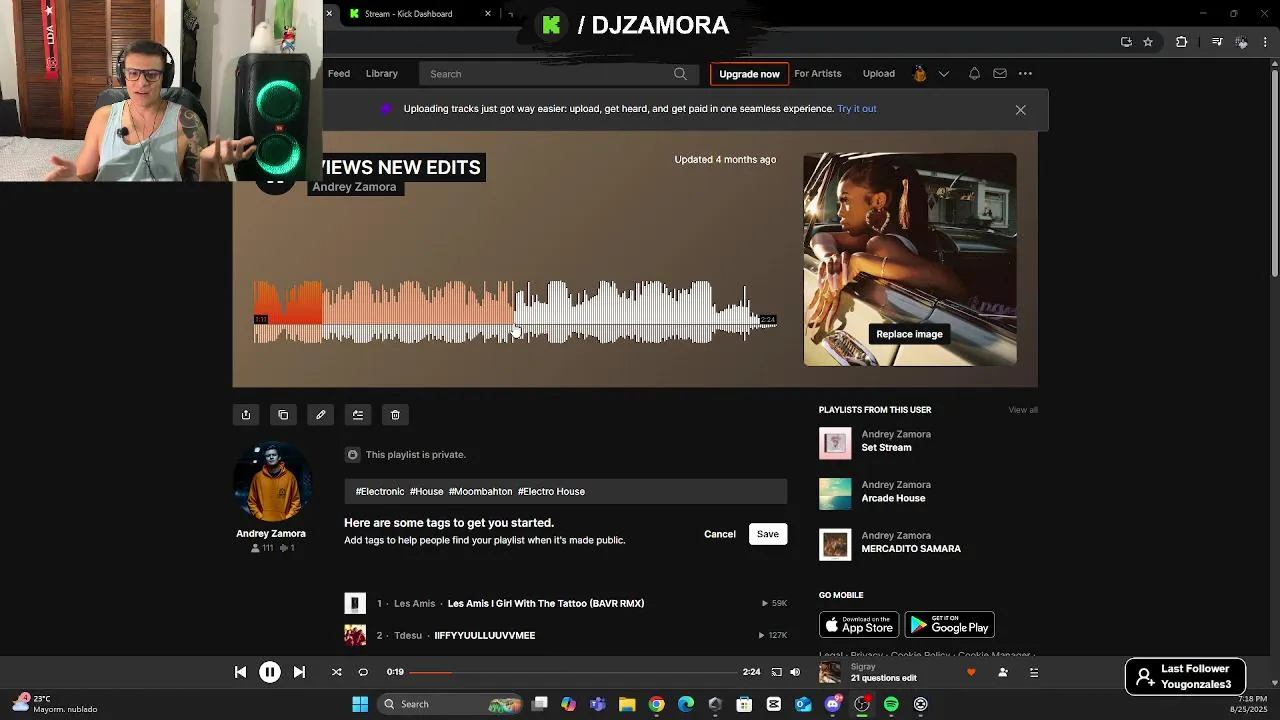
Task: Toggle like on 21 questions edit
Action: [971, 672]
